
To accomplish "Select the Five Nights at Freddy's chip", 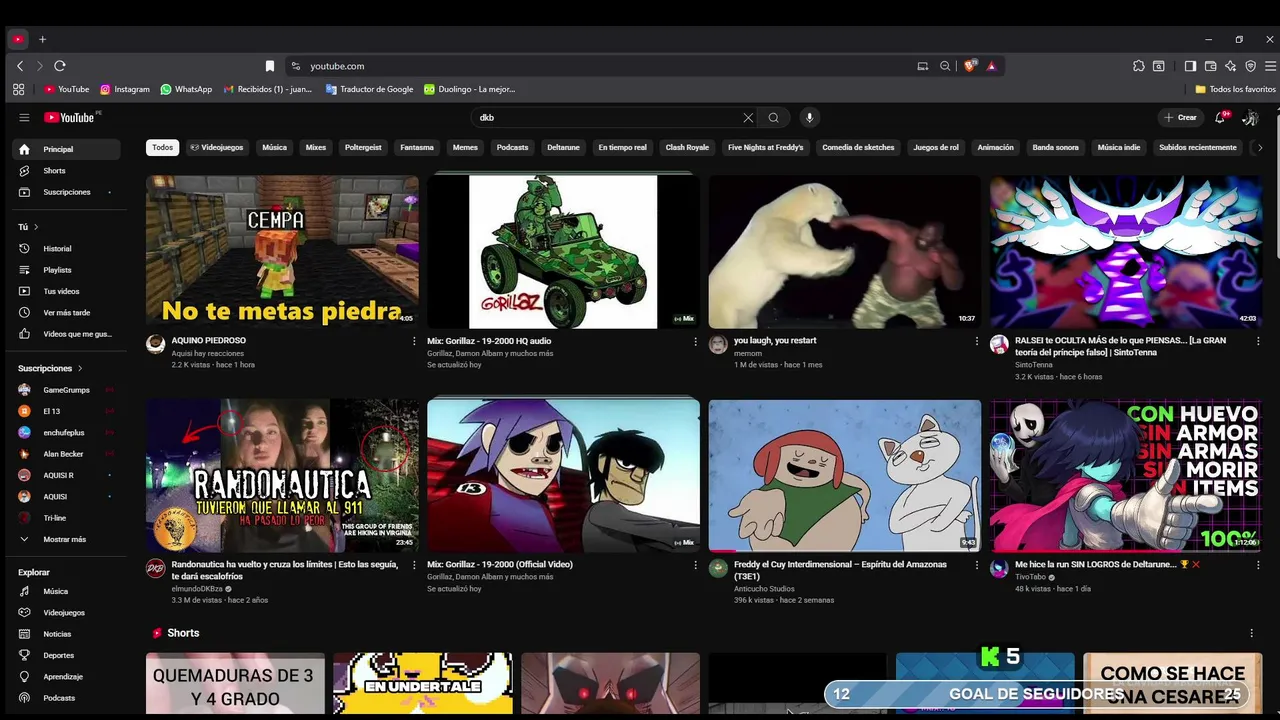I will 765,147.
